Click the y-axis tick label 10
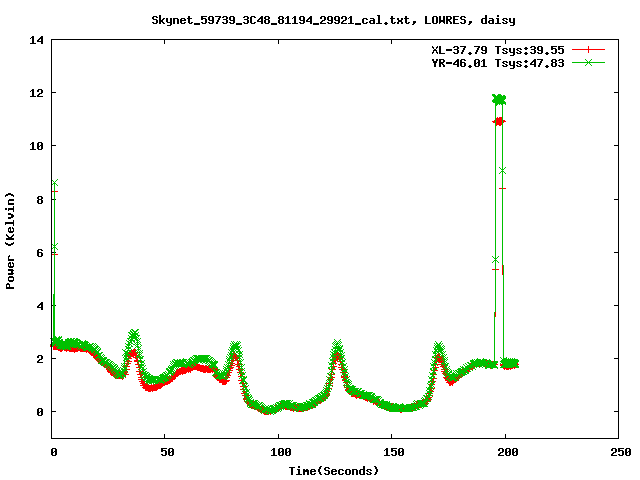640x480 pixels. coord(37,146)
